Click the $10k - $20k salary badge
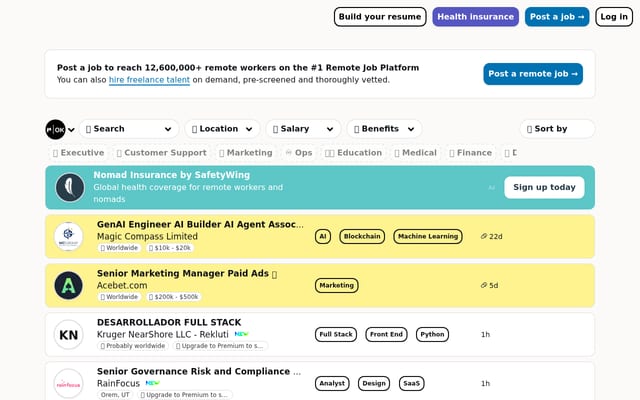The height and width of the screenshot is (400, 640). (170, 248)
